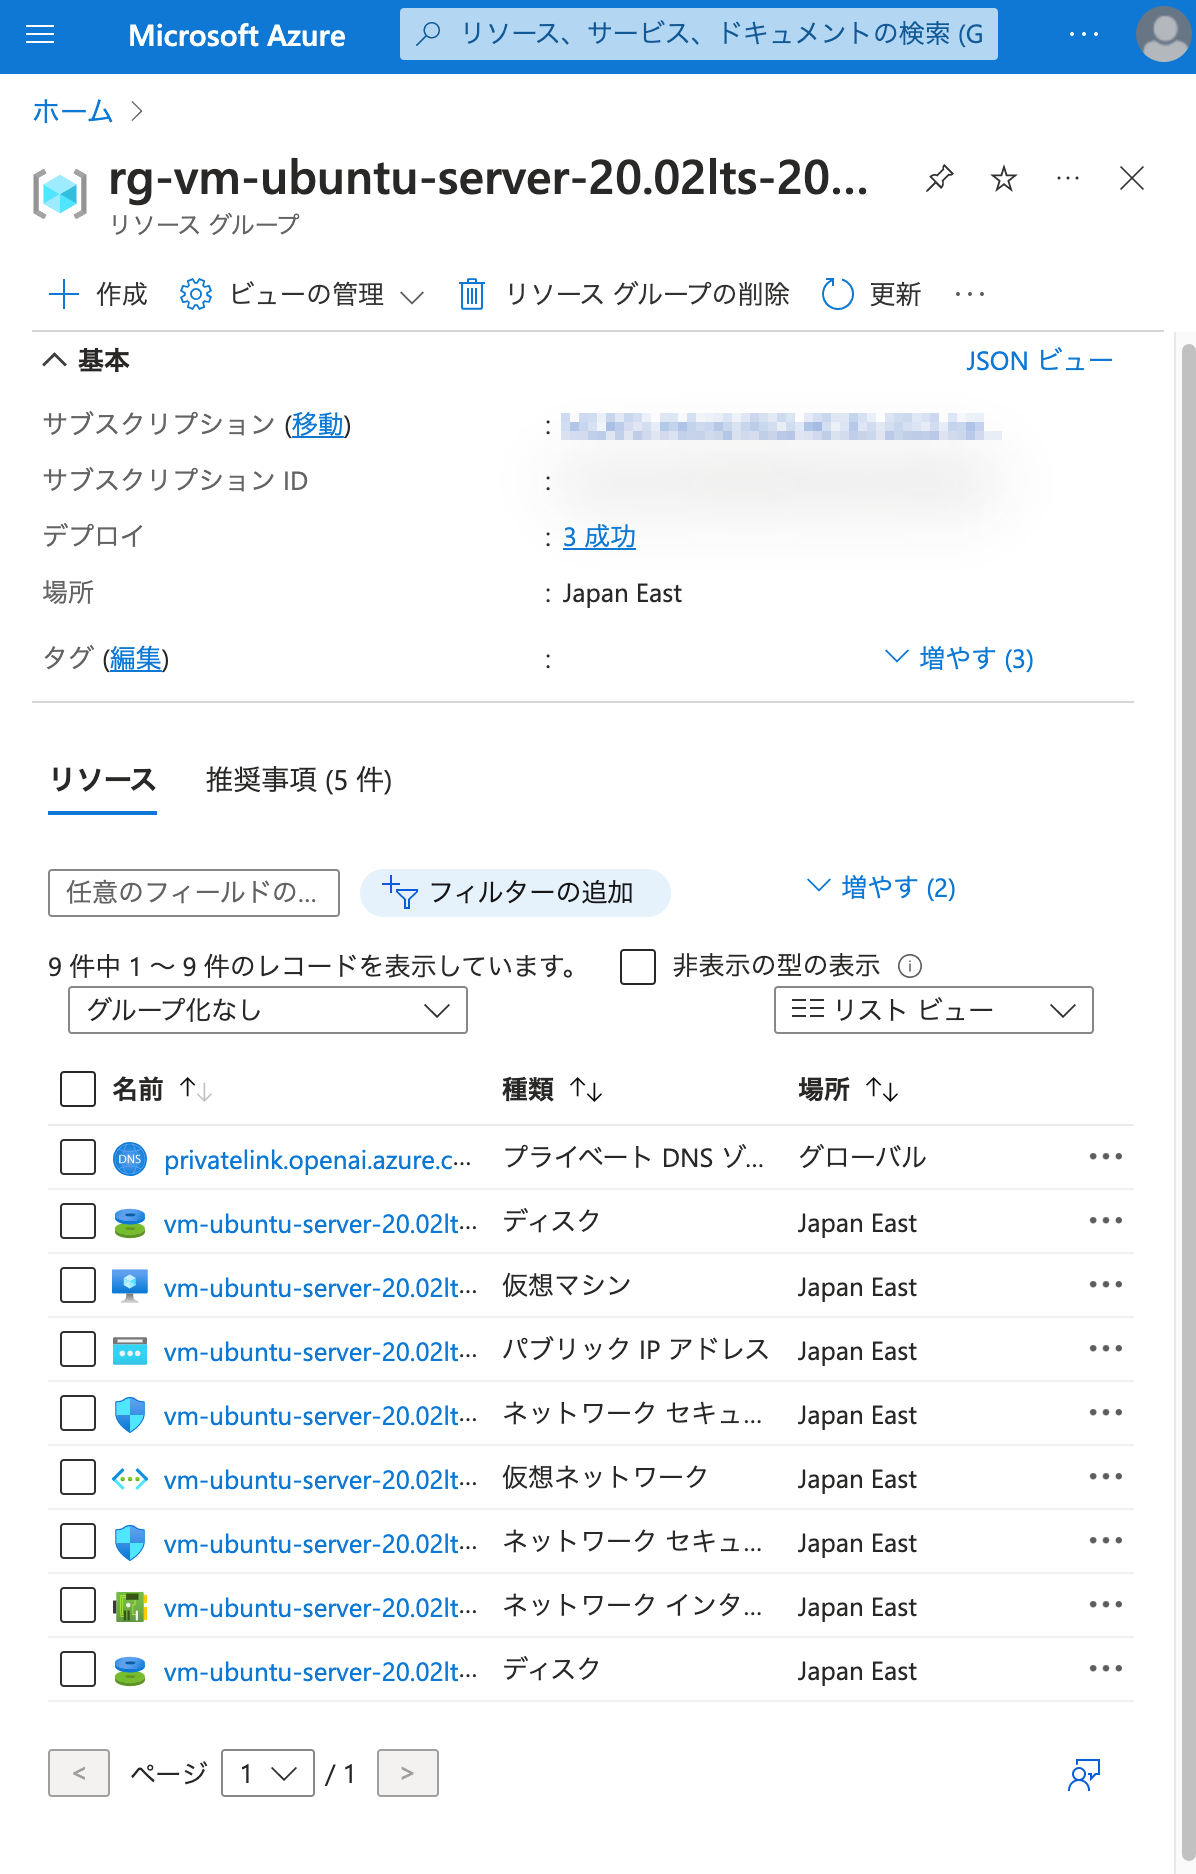
Task: Open the 仮想ネットワーク resource link
Action: coord(320,1480)
